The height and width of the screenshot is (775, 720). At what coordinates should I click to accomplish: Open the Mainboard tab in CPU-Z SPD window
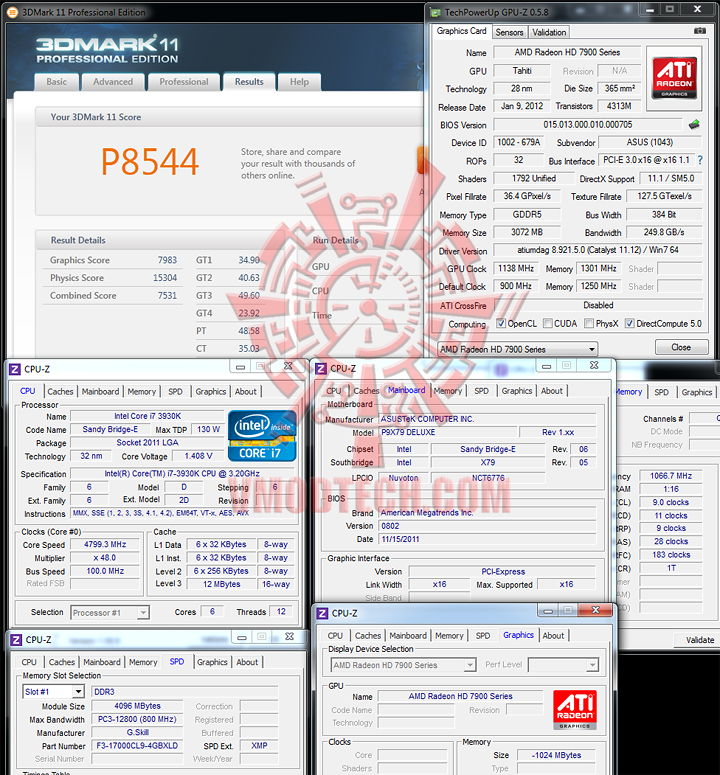(x=102, y=662)
